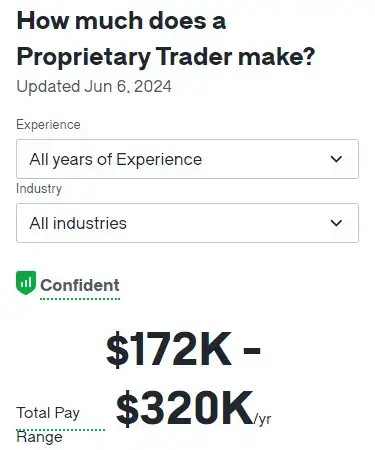This screenshot has height=450, width=375.
Task: Click the 'Experience' field label
Action: [48, 125]
